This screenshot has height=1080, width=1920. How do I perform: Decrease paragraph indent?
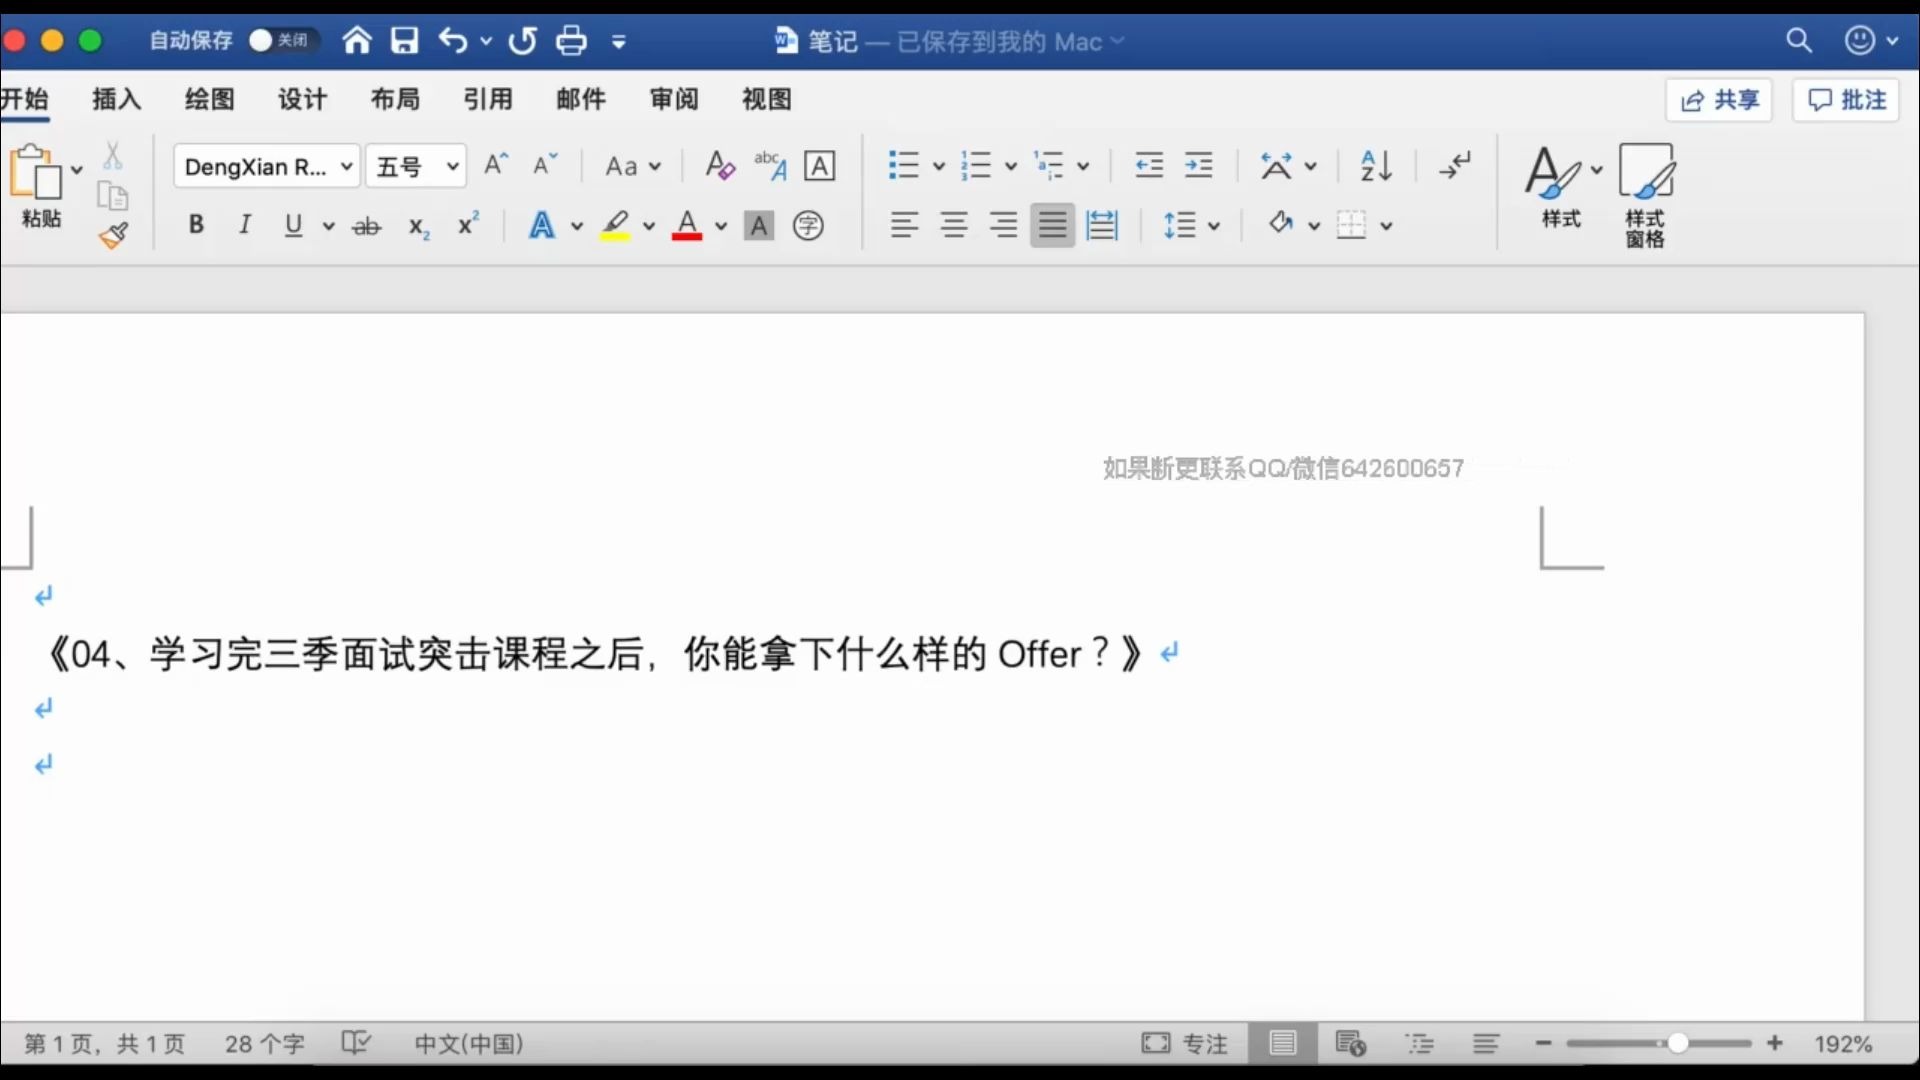1150,165
